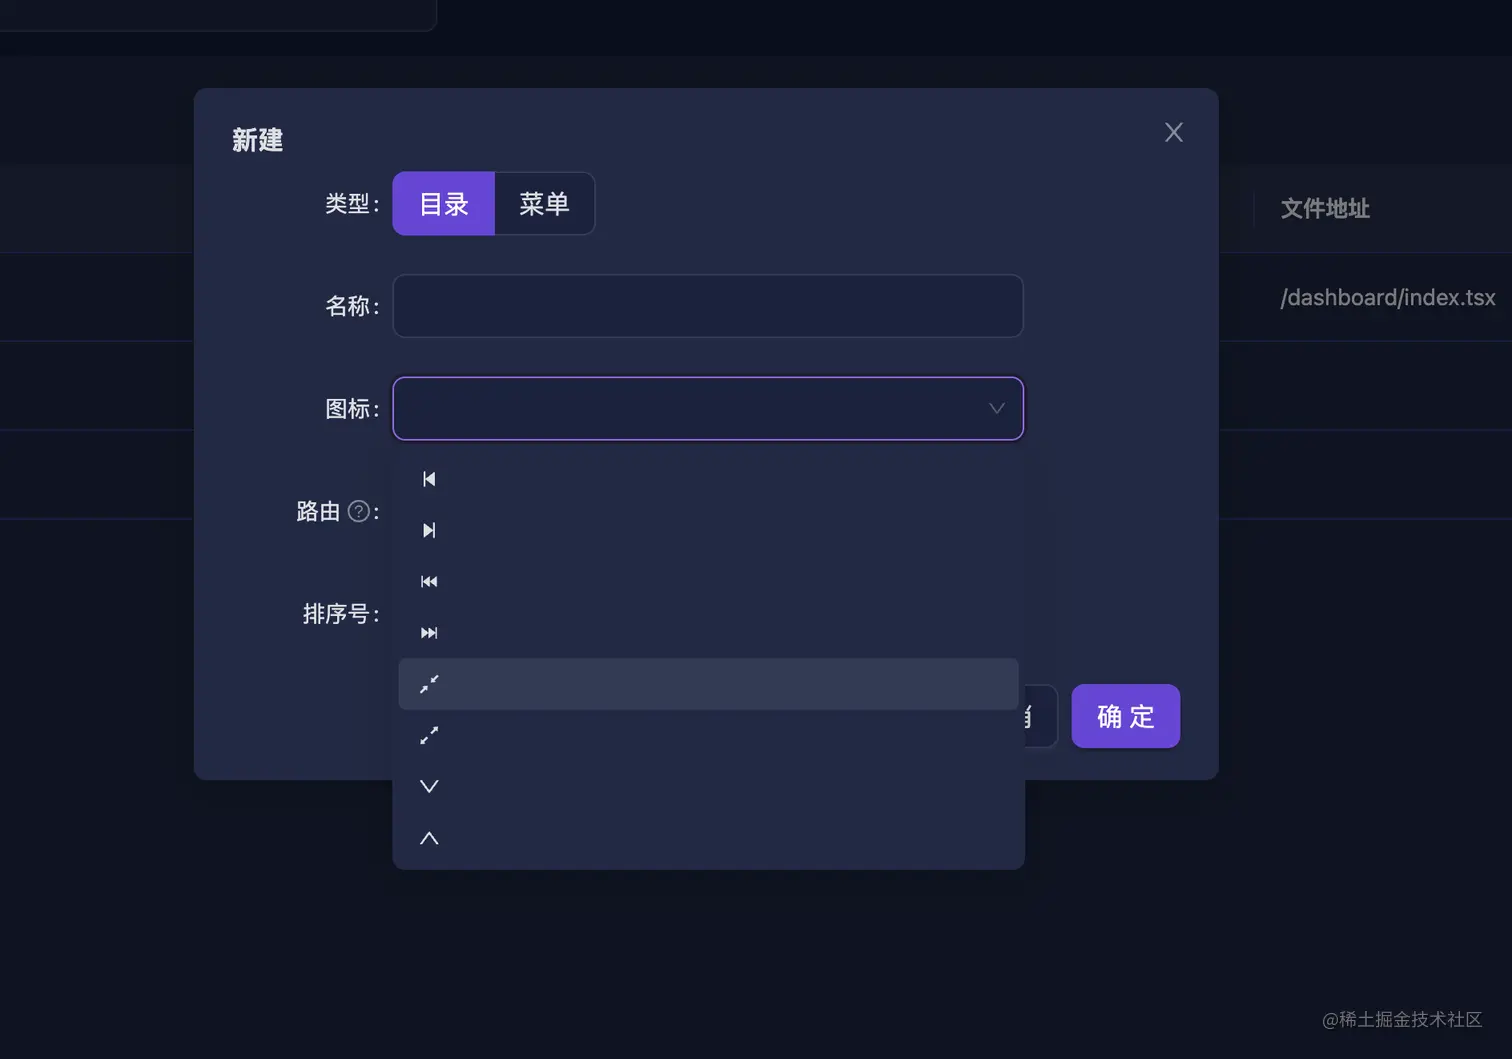1512x1059 pixels.
Task: Focus the 名称 input field
Action: tap(708, 306)
